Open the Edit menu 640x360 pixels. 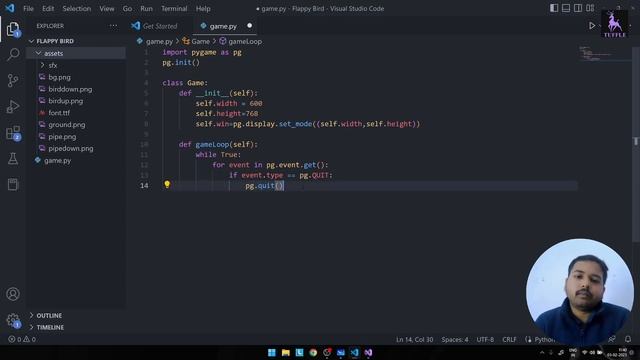coord(48,9)
